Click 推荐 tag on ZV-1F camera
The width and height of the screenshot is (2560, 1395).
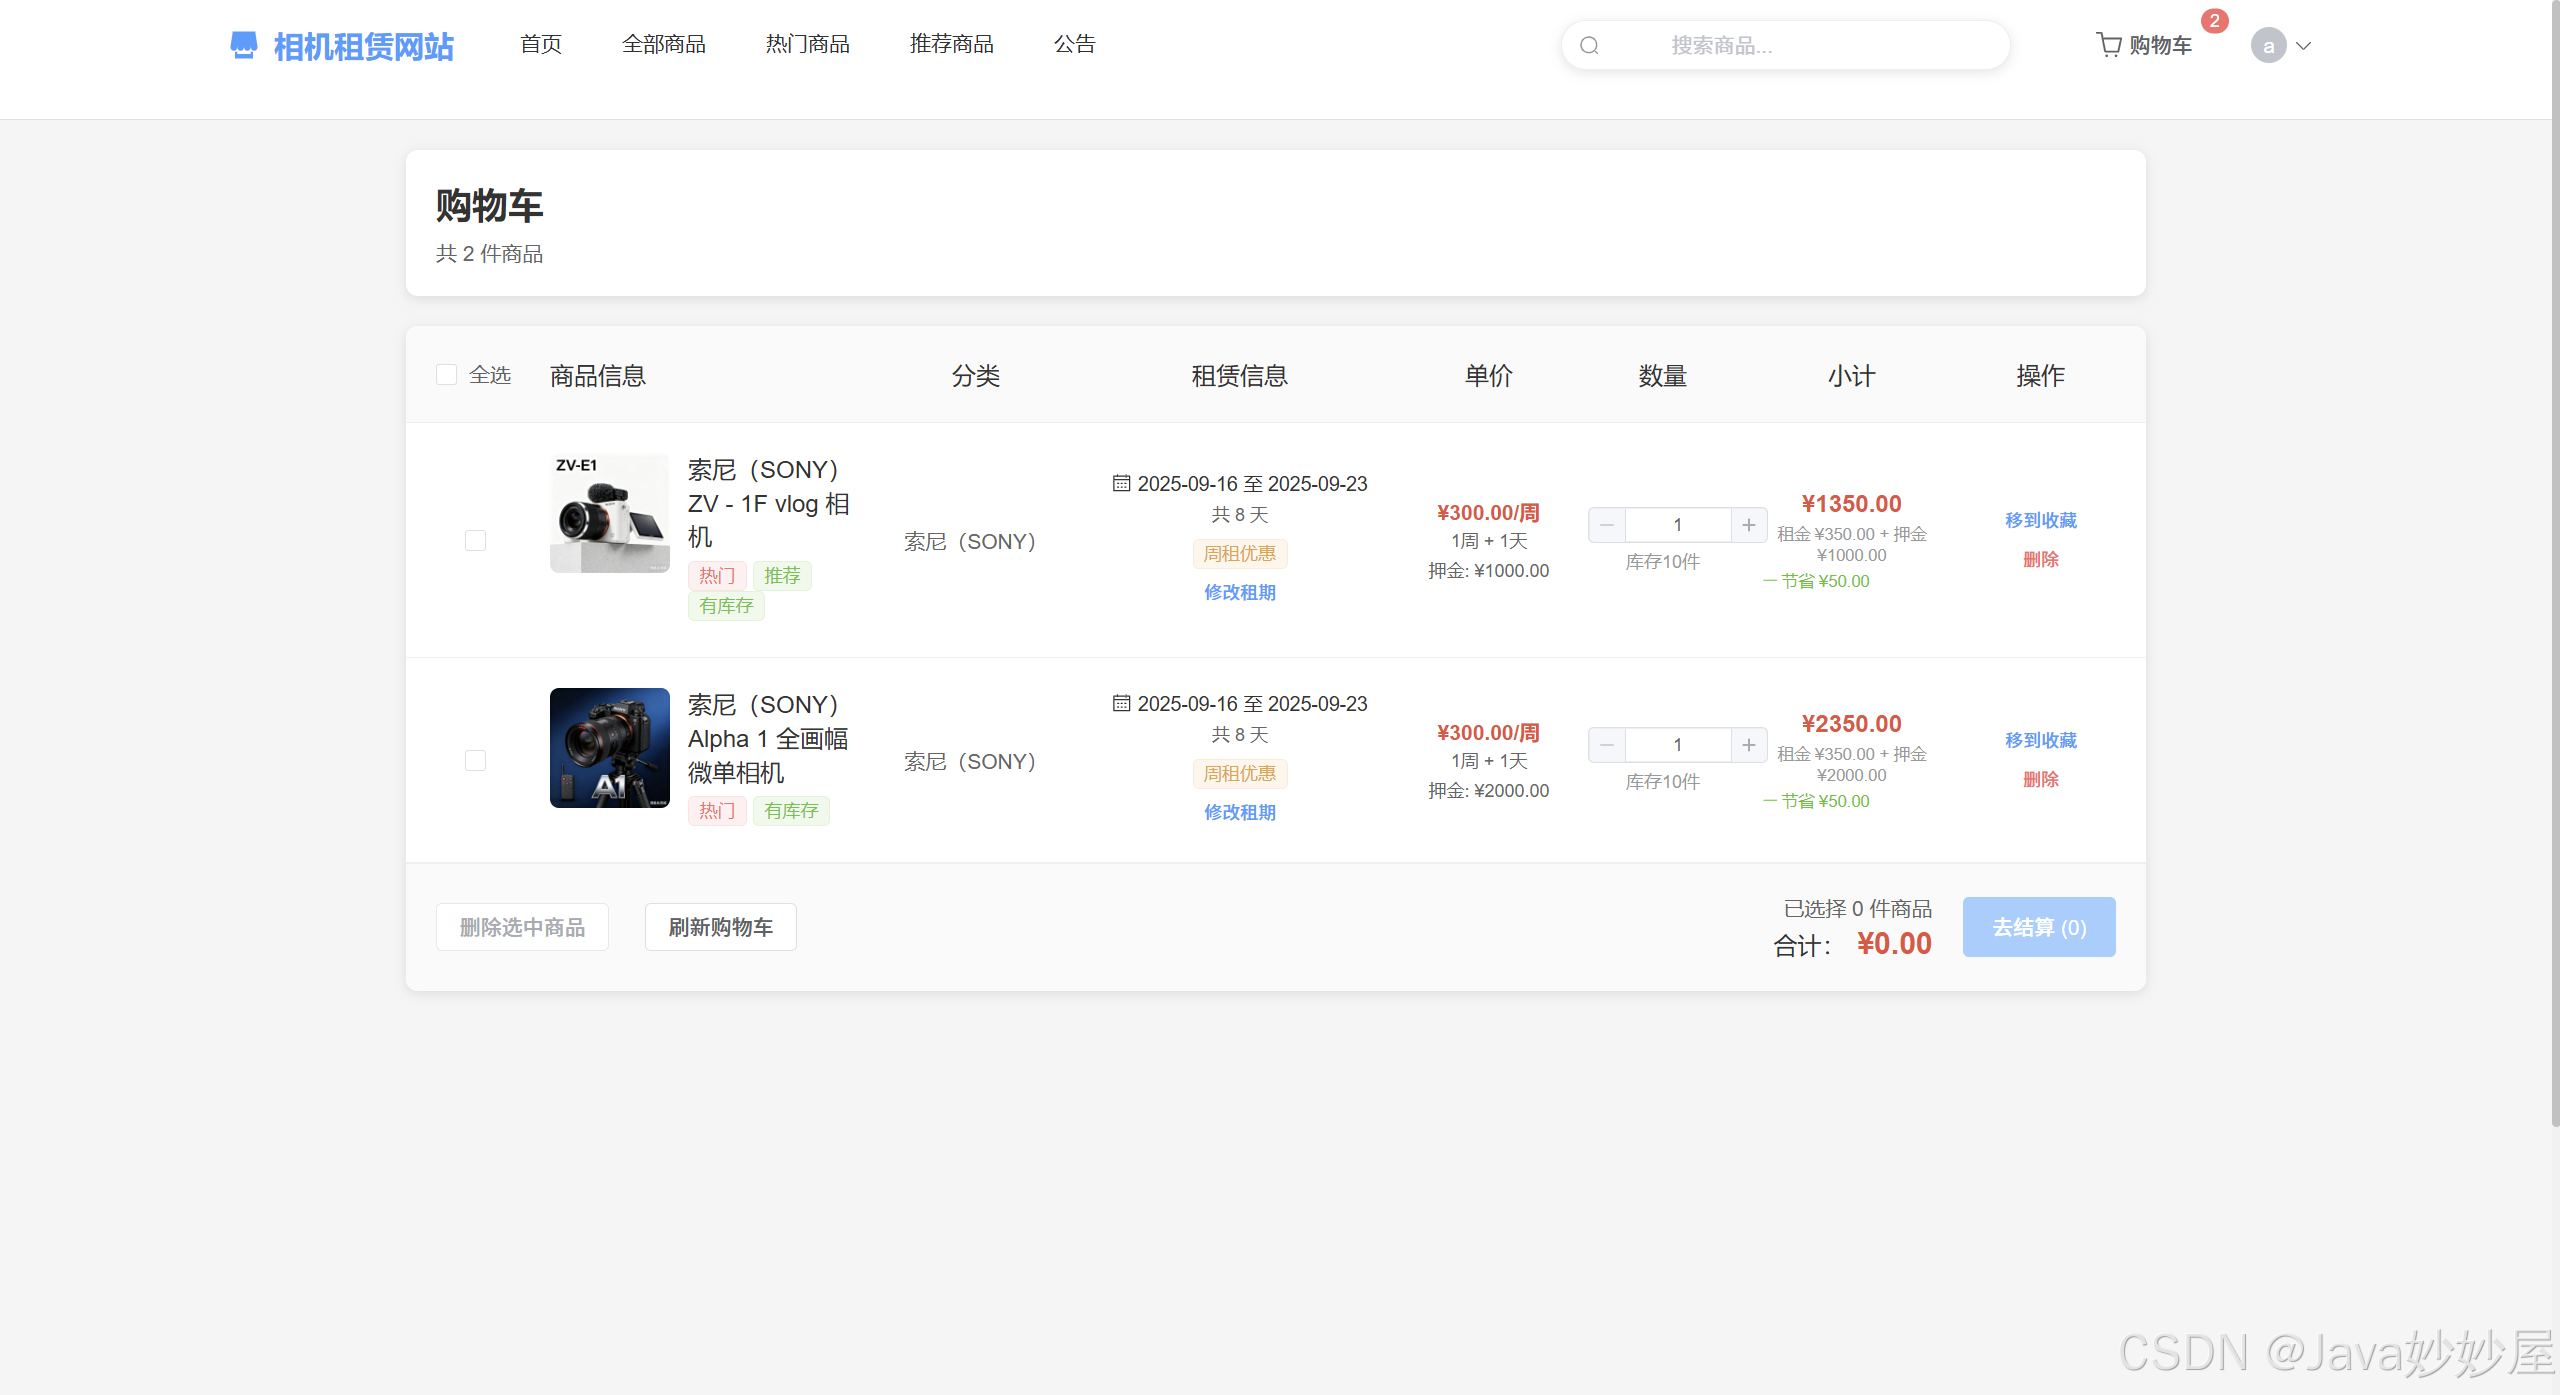(782, 575)
